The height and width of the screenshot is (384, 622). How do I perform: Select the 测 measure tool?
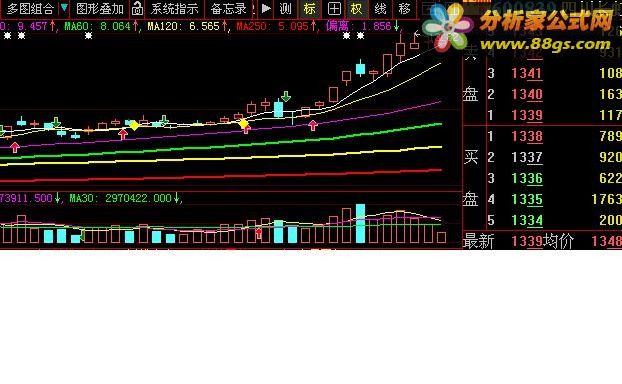tap(285, 9)
